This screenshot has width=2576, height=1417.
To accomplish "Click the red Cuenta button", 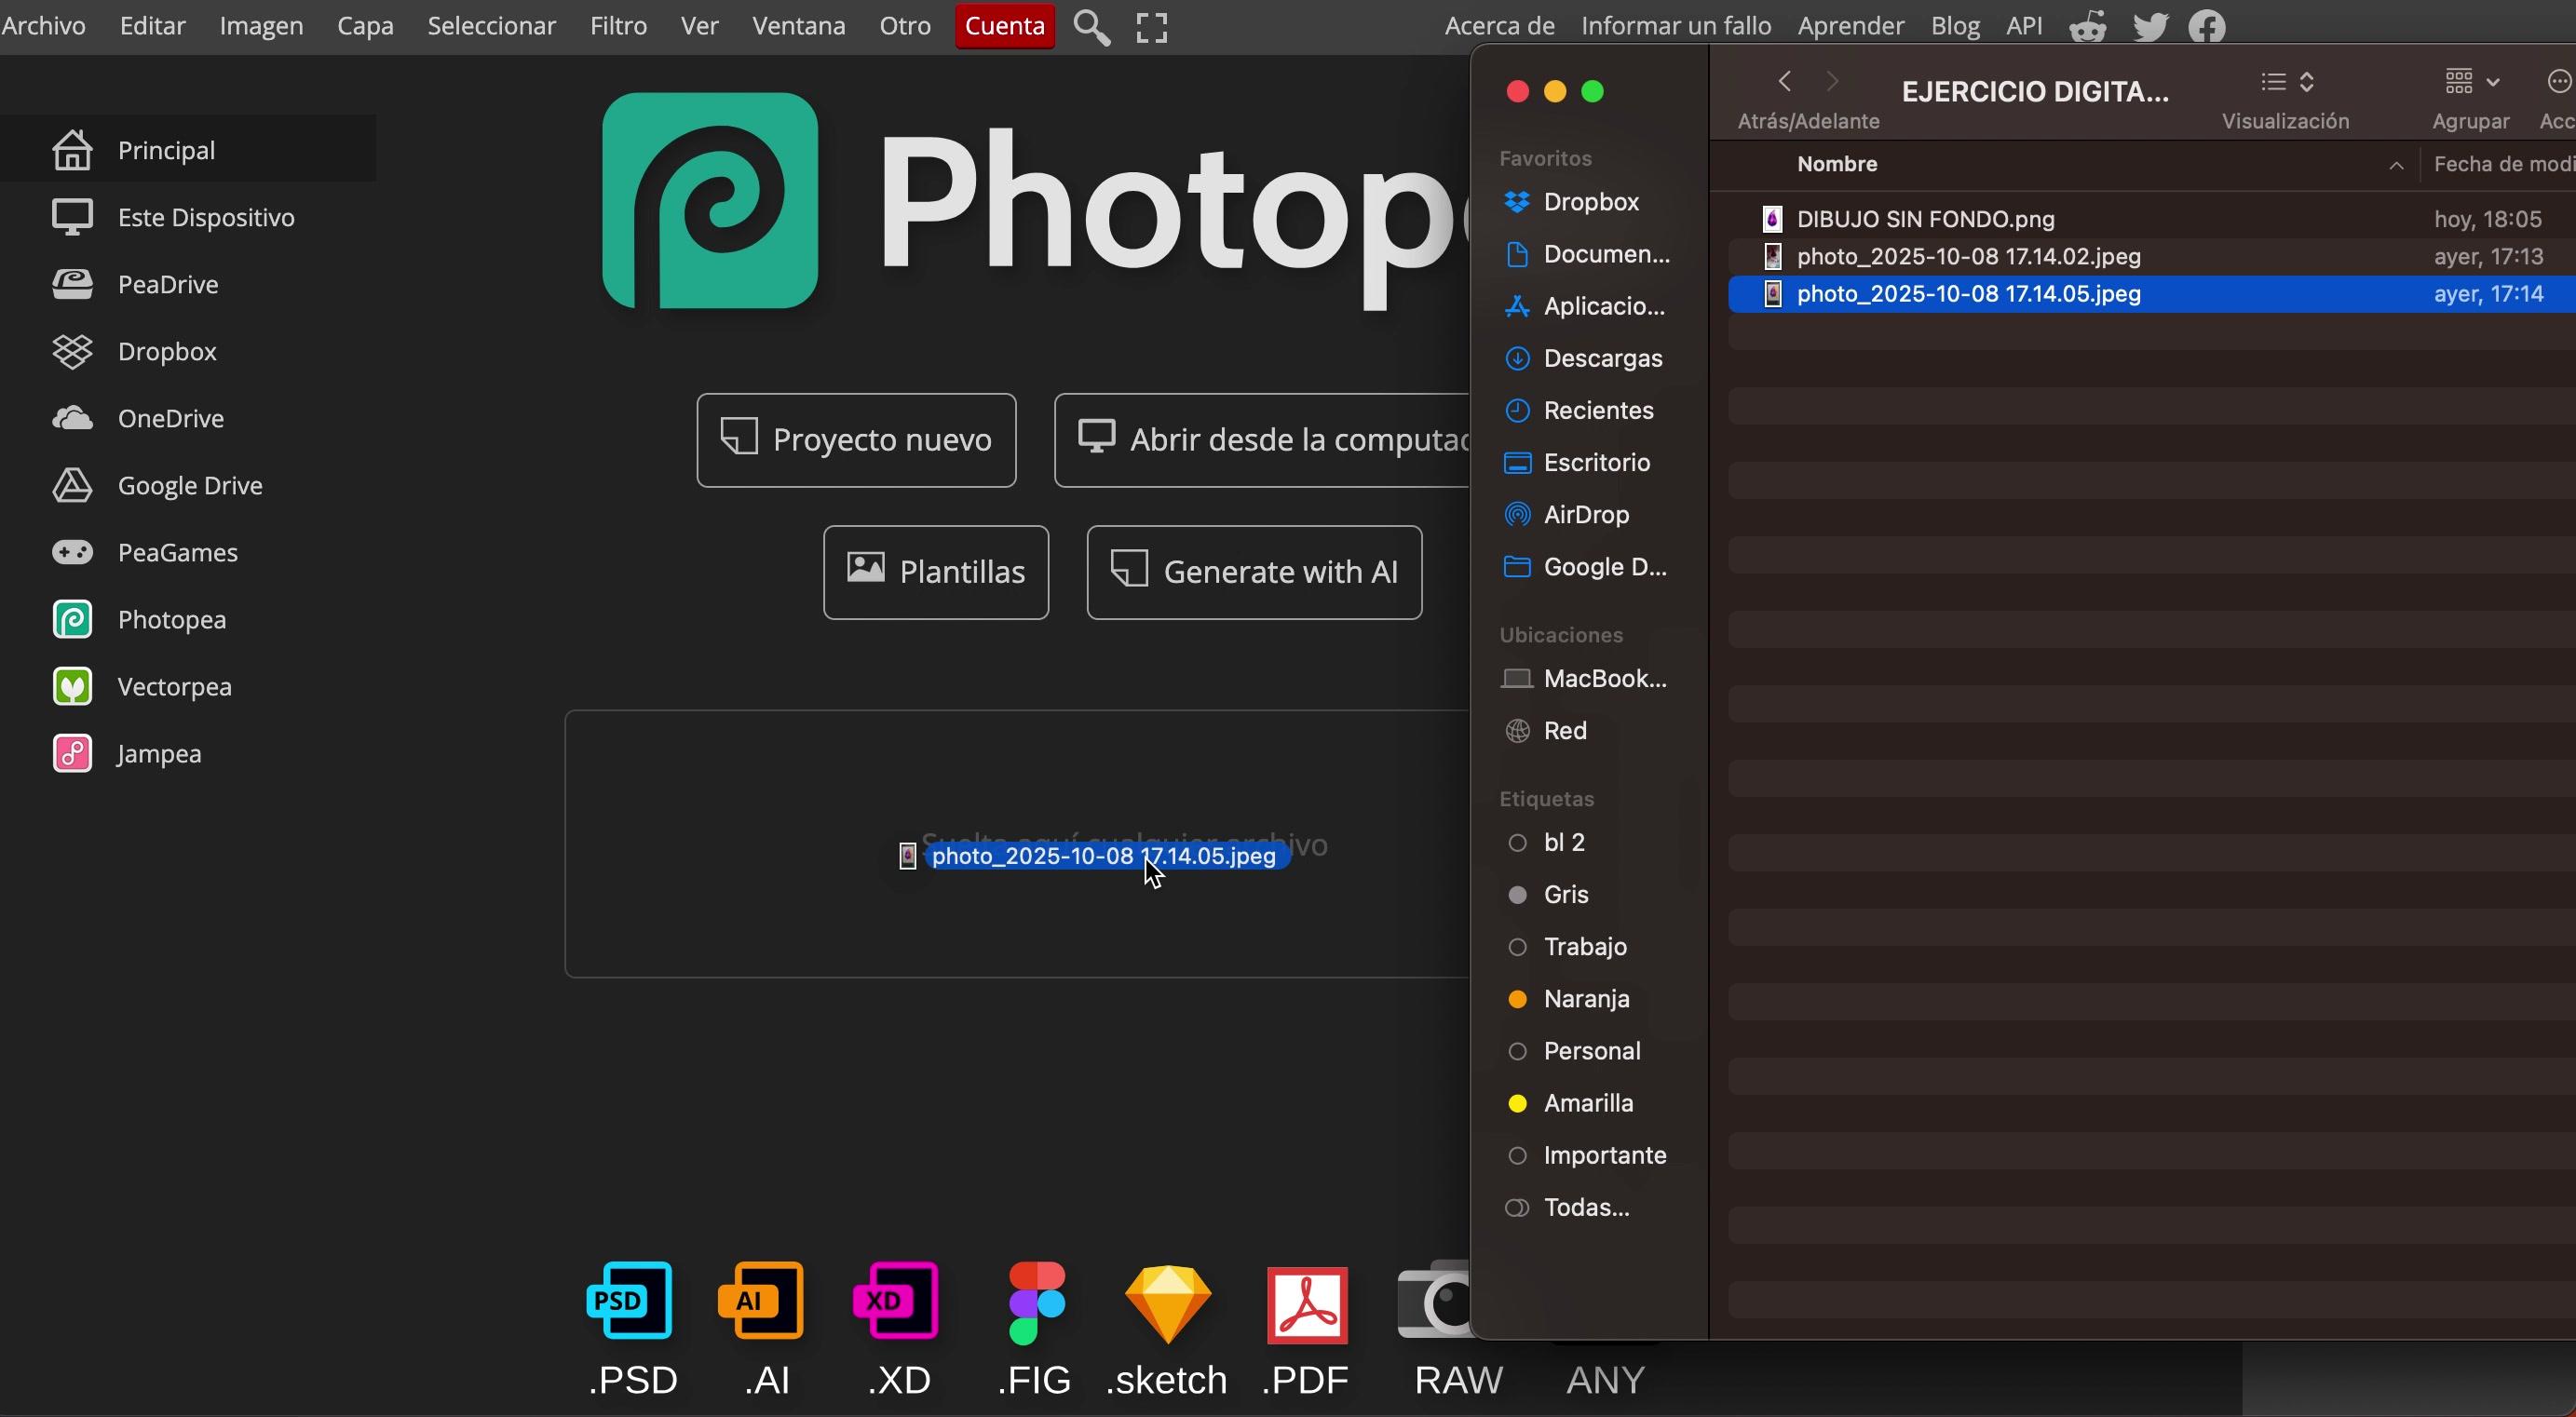I will tap(1004, 26).
